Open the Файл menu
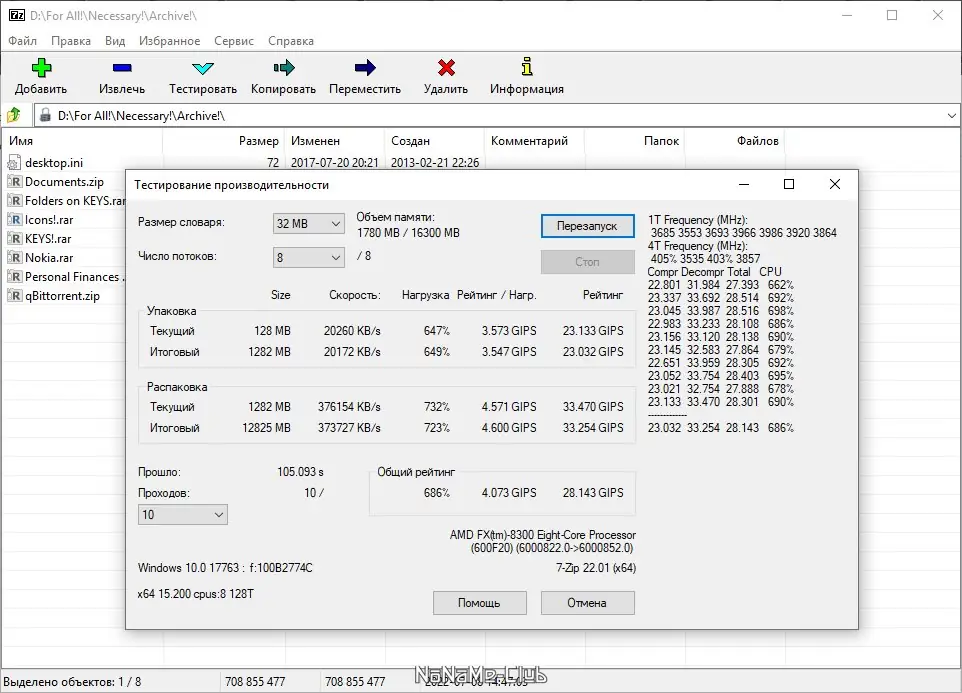The height and width of the screenshot is (693, 962). point(23,40)
